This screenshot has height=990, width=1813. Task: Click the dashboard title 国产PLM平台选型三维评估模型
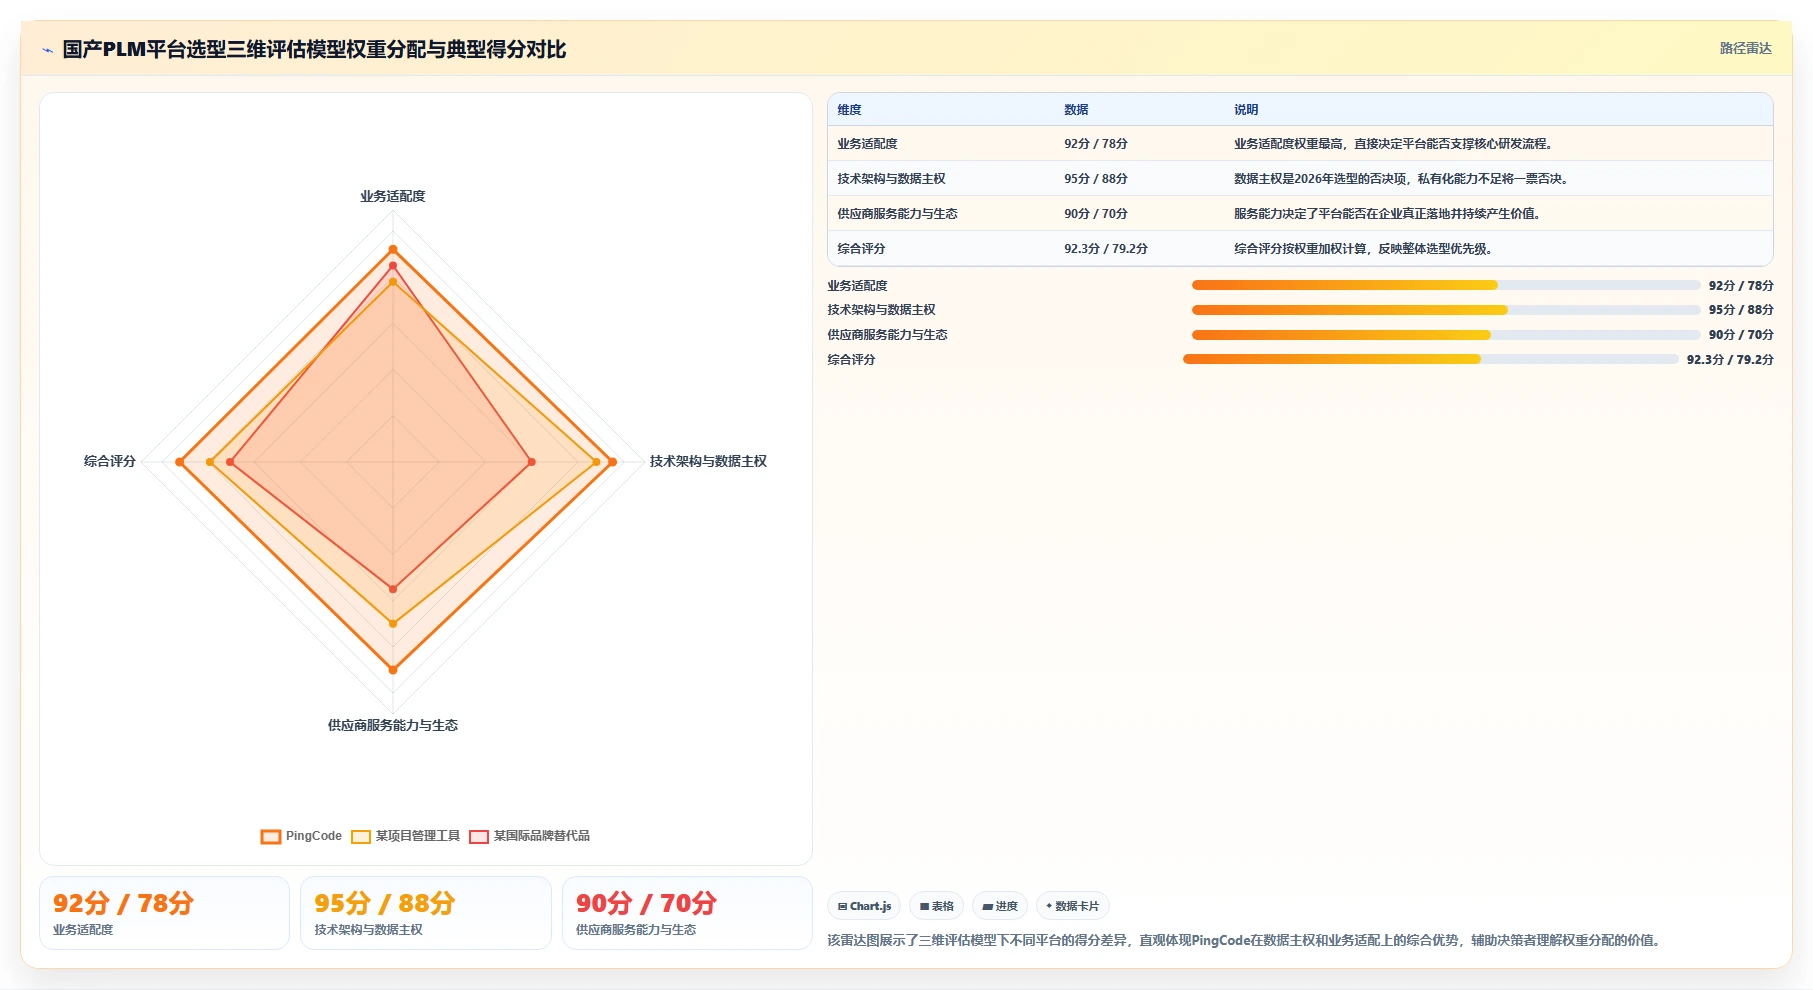(x=314, y=50)
